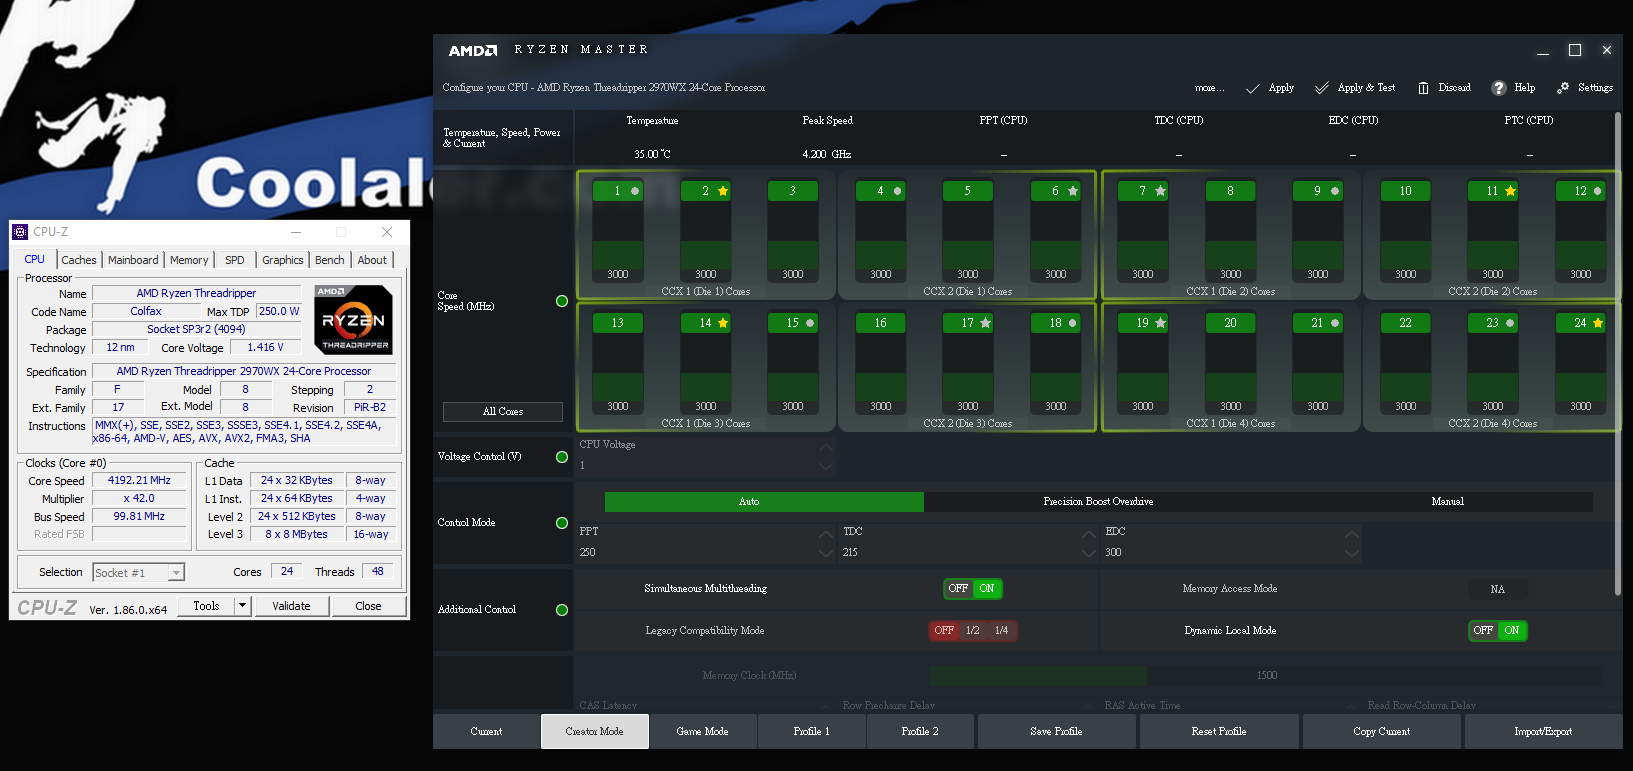This screenshot has height=771, width=1633.
Task: Click the Ryzen Threadripper logo in CPU-Z
Action: 353,320
